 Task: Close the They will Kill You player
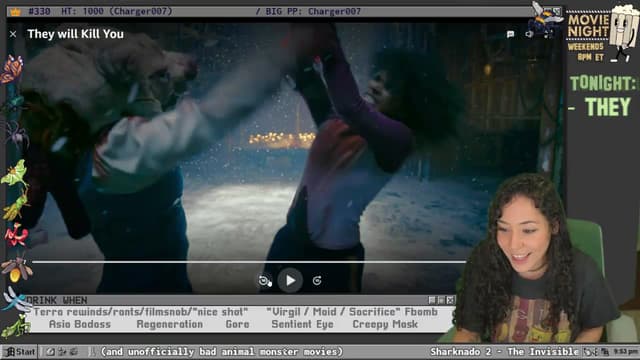pyautogui.click(x=13, y=34)
